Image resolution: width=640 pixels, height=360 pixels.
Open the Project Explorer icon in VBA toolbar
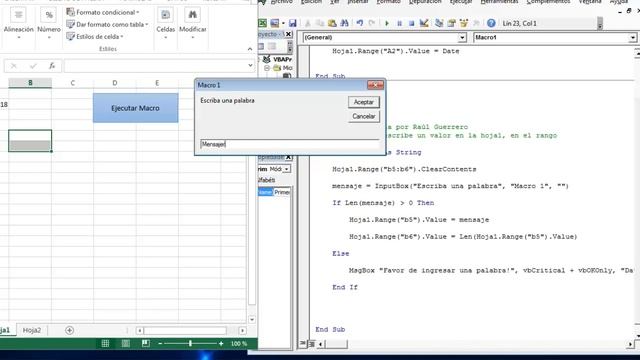(439, 23)
